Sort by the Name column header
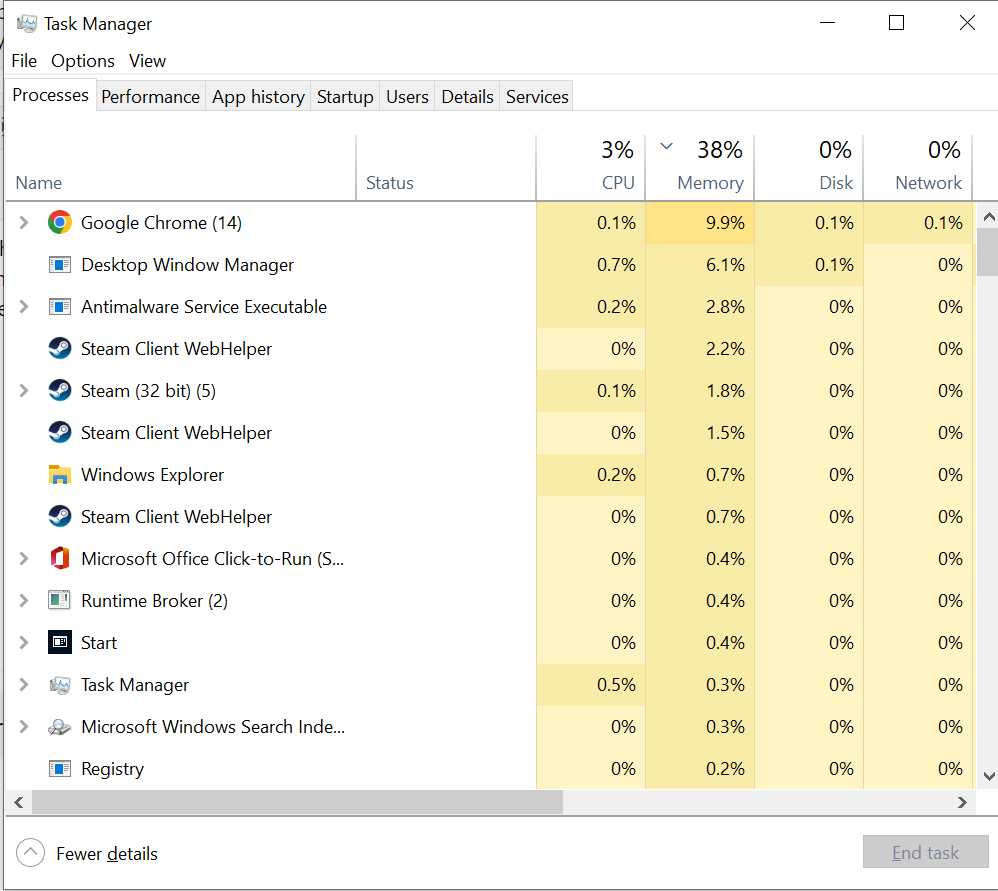Screen dimensions: 998x891 pos(181,168)
